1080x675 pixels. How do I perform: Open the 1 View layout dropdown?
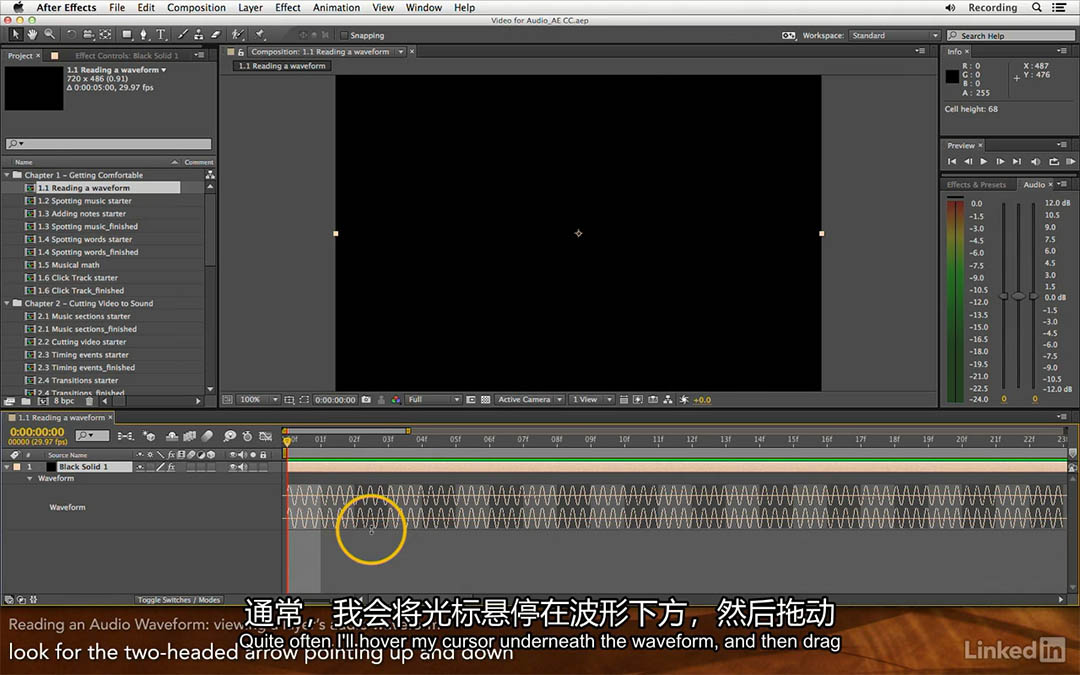(592, 399)
